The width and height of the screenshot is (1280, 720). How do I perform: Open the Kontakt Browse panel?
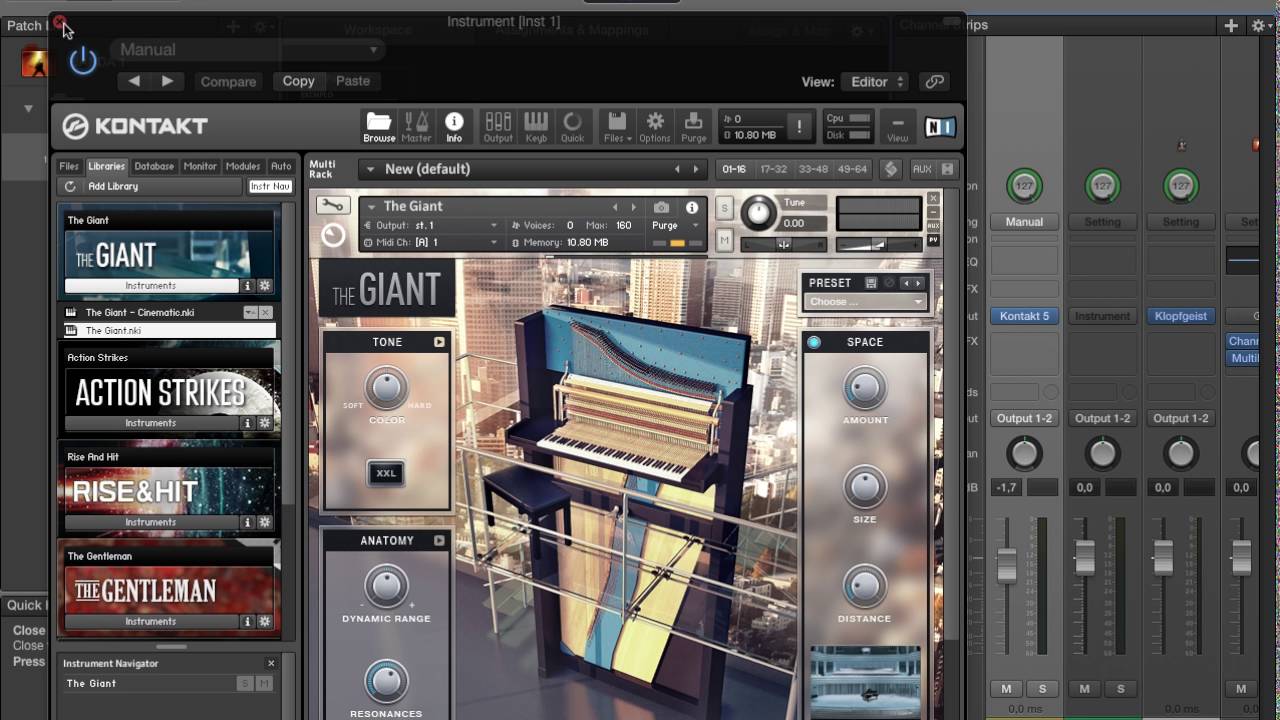[379, 127]
